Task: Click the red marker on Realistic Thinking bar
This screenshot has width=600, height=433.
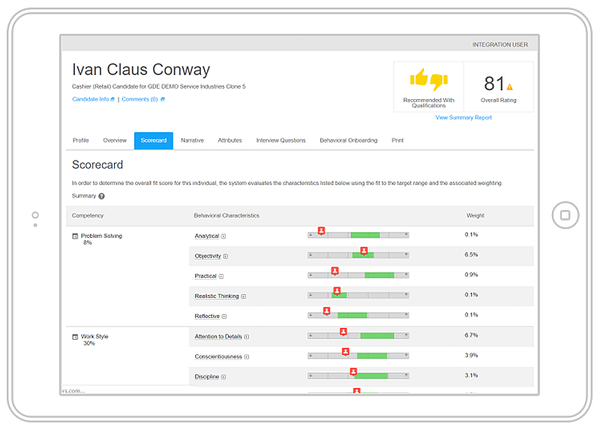Action: 337,291
